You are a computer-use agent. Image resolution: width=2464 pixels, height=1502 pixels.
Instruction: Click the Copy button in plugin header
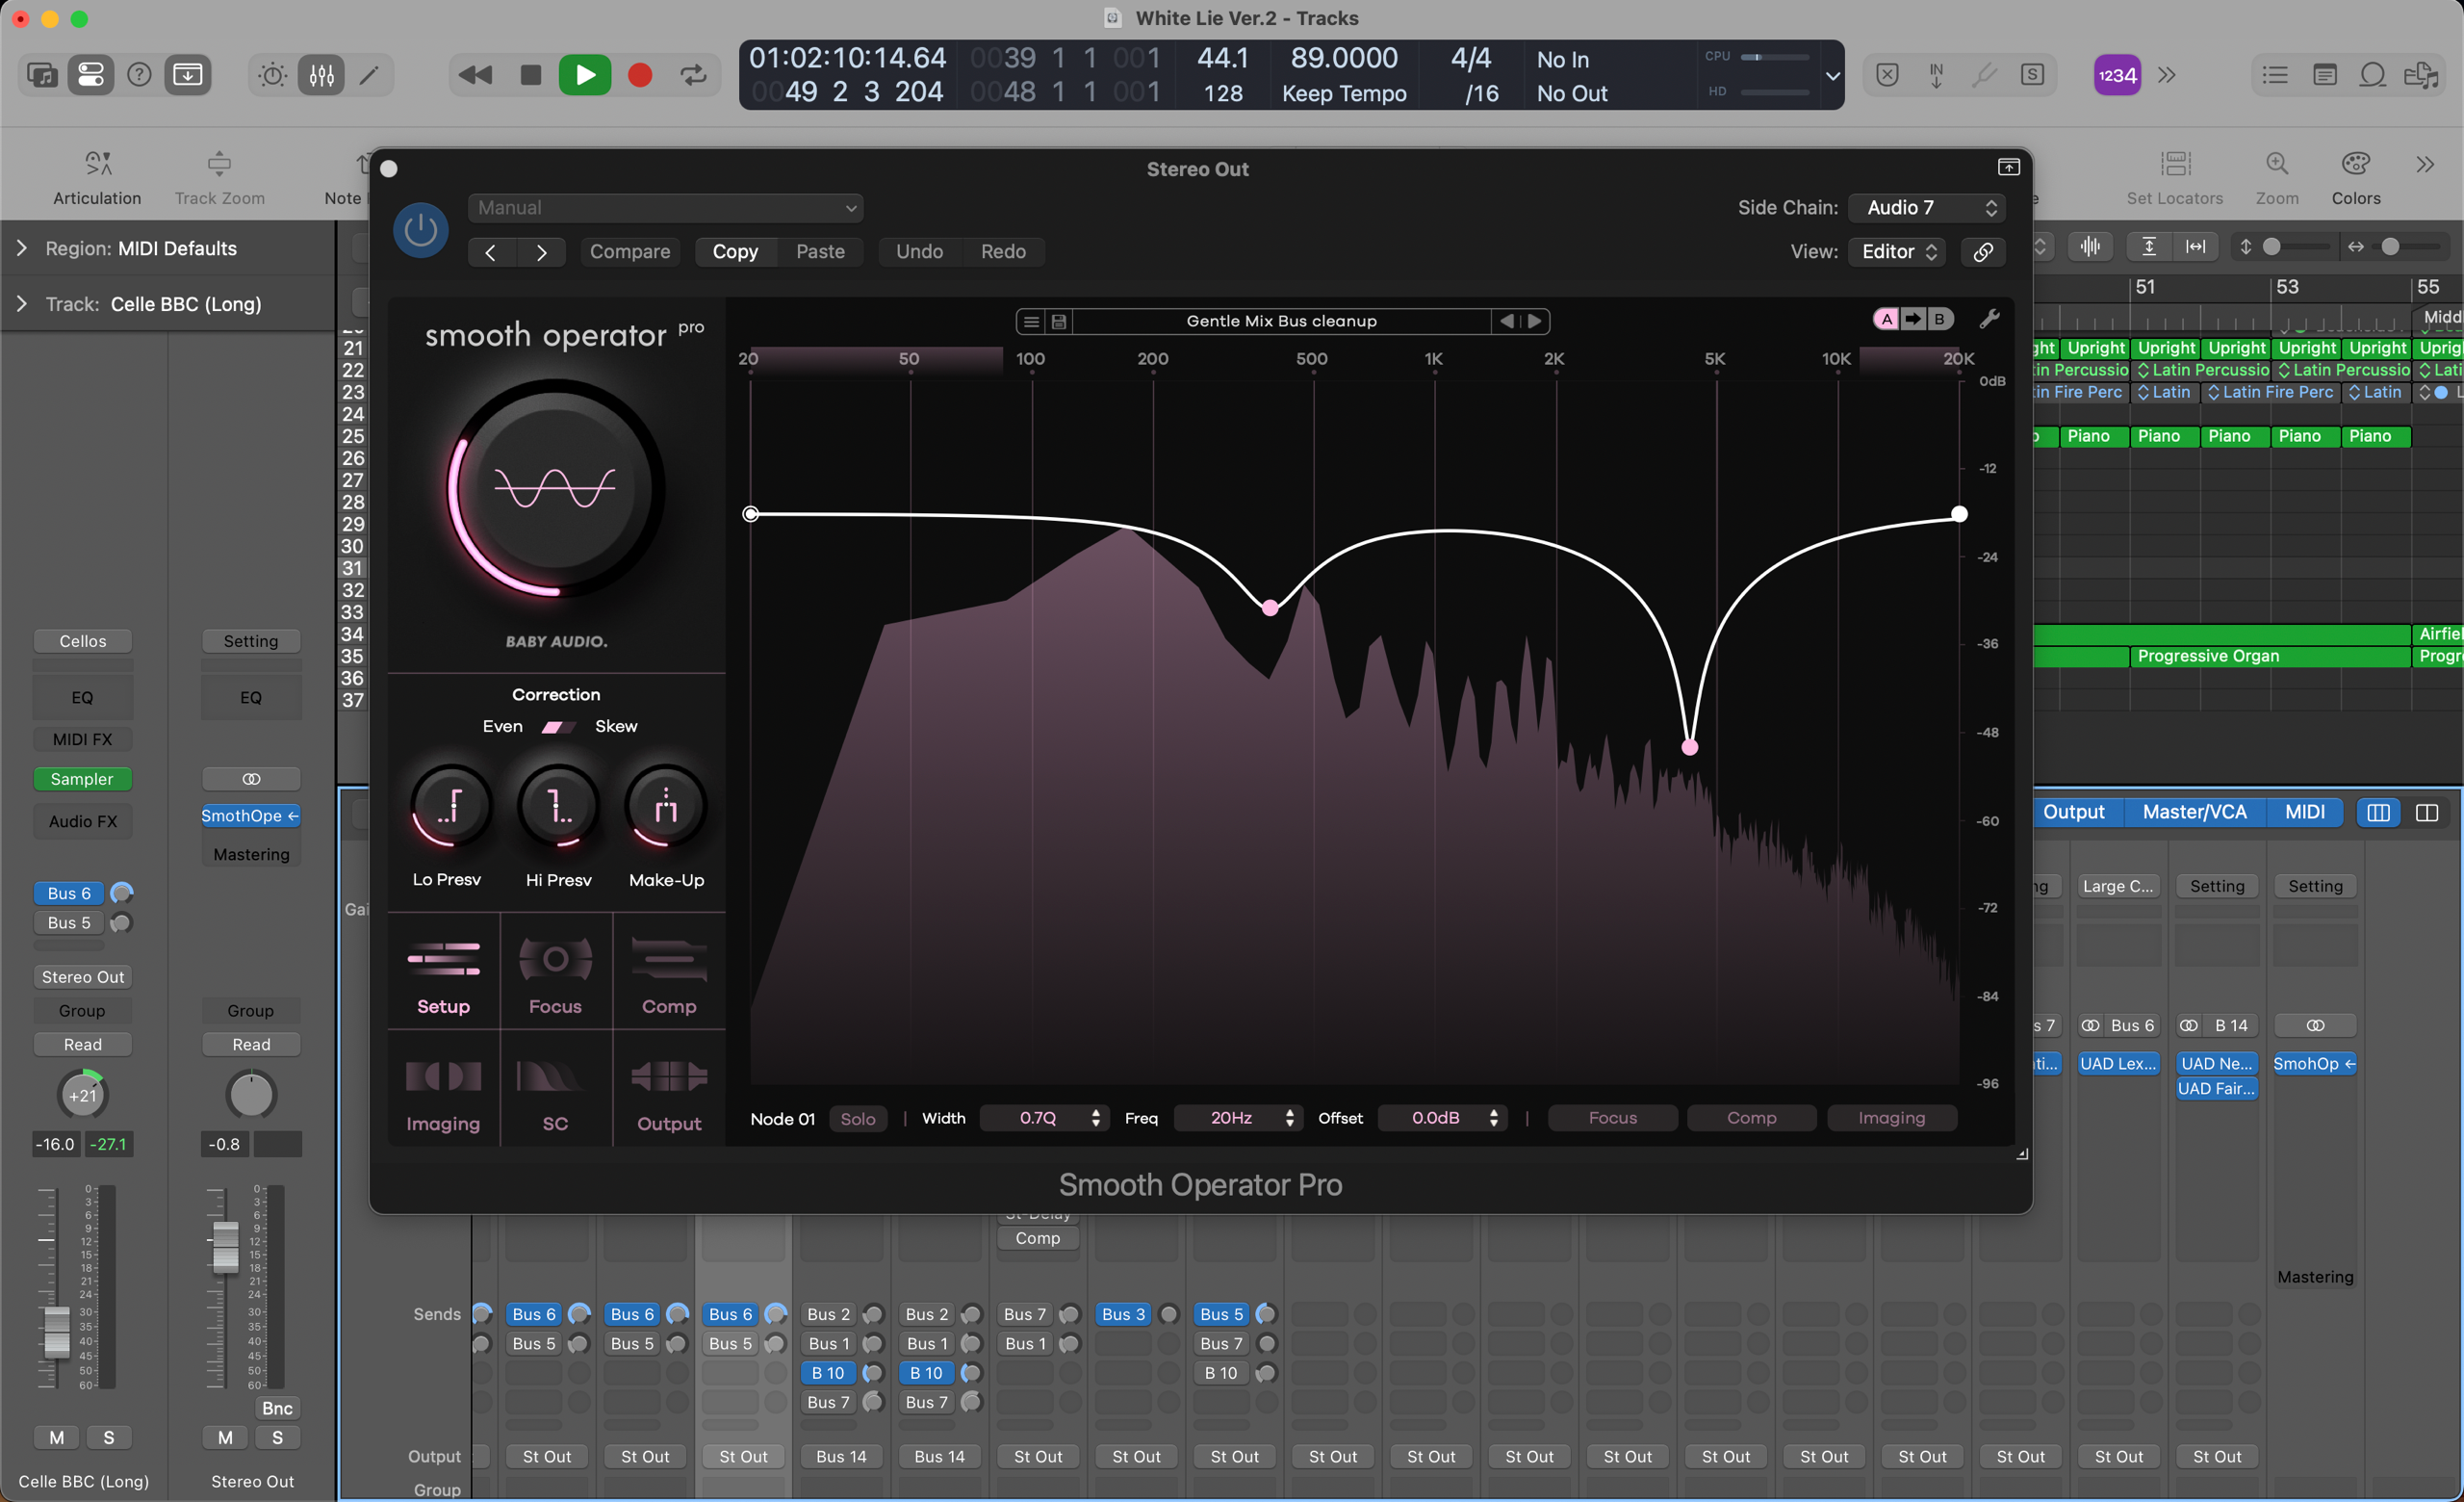735,251
